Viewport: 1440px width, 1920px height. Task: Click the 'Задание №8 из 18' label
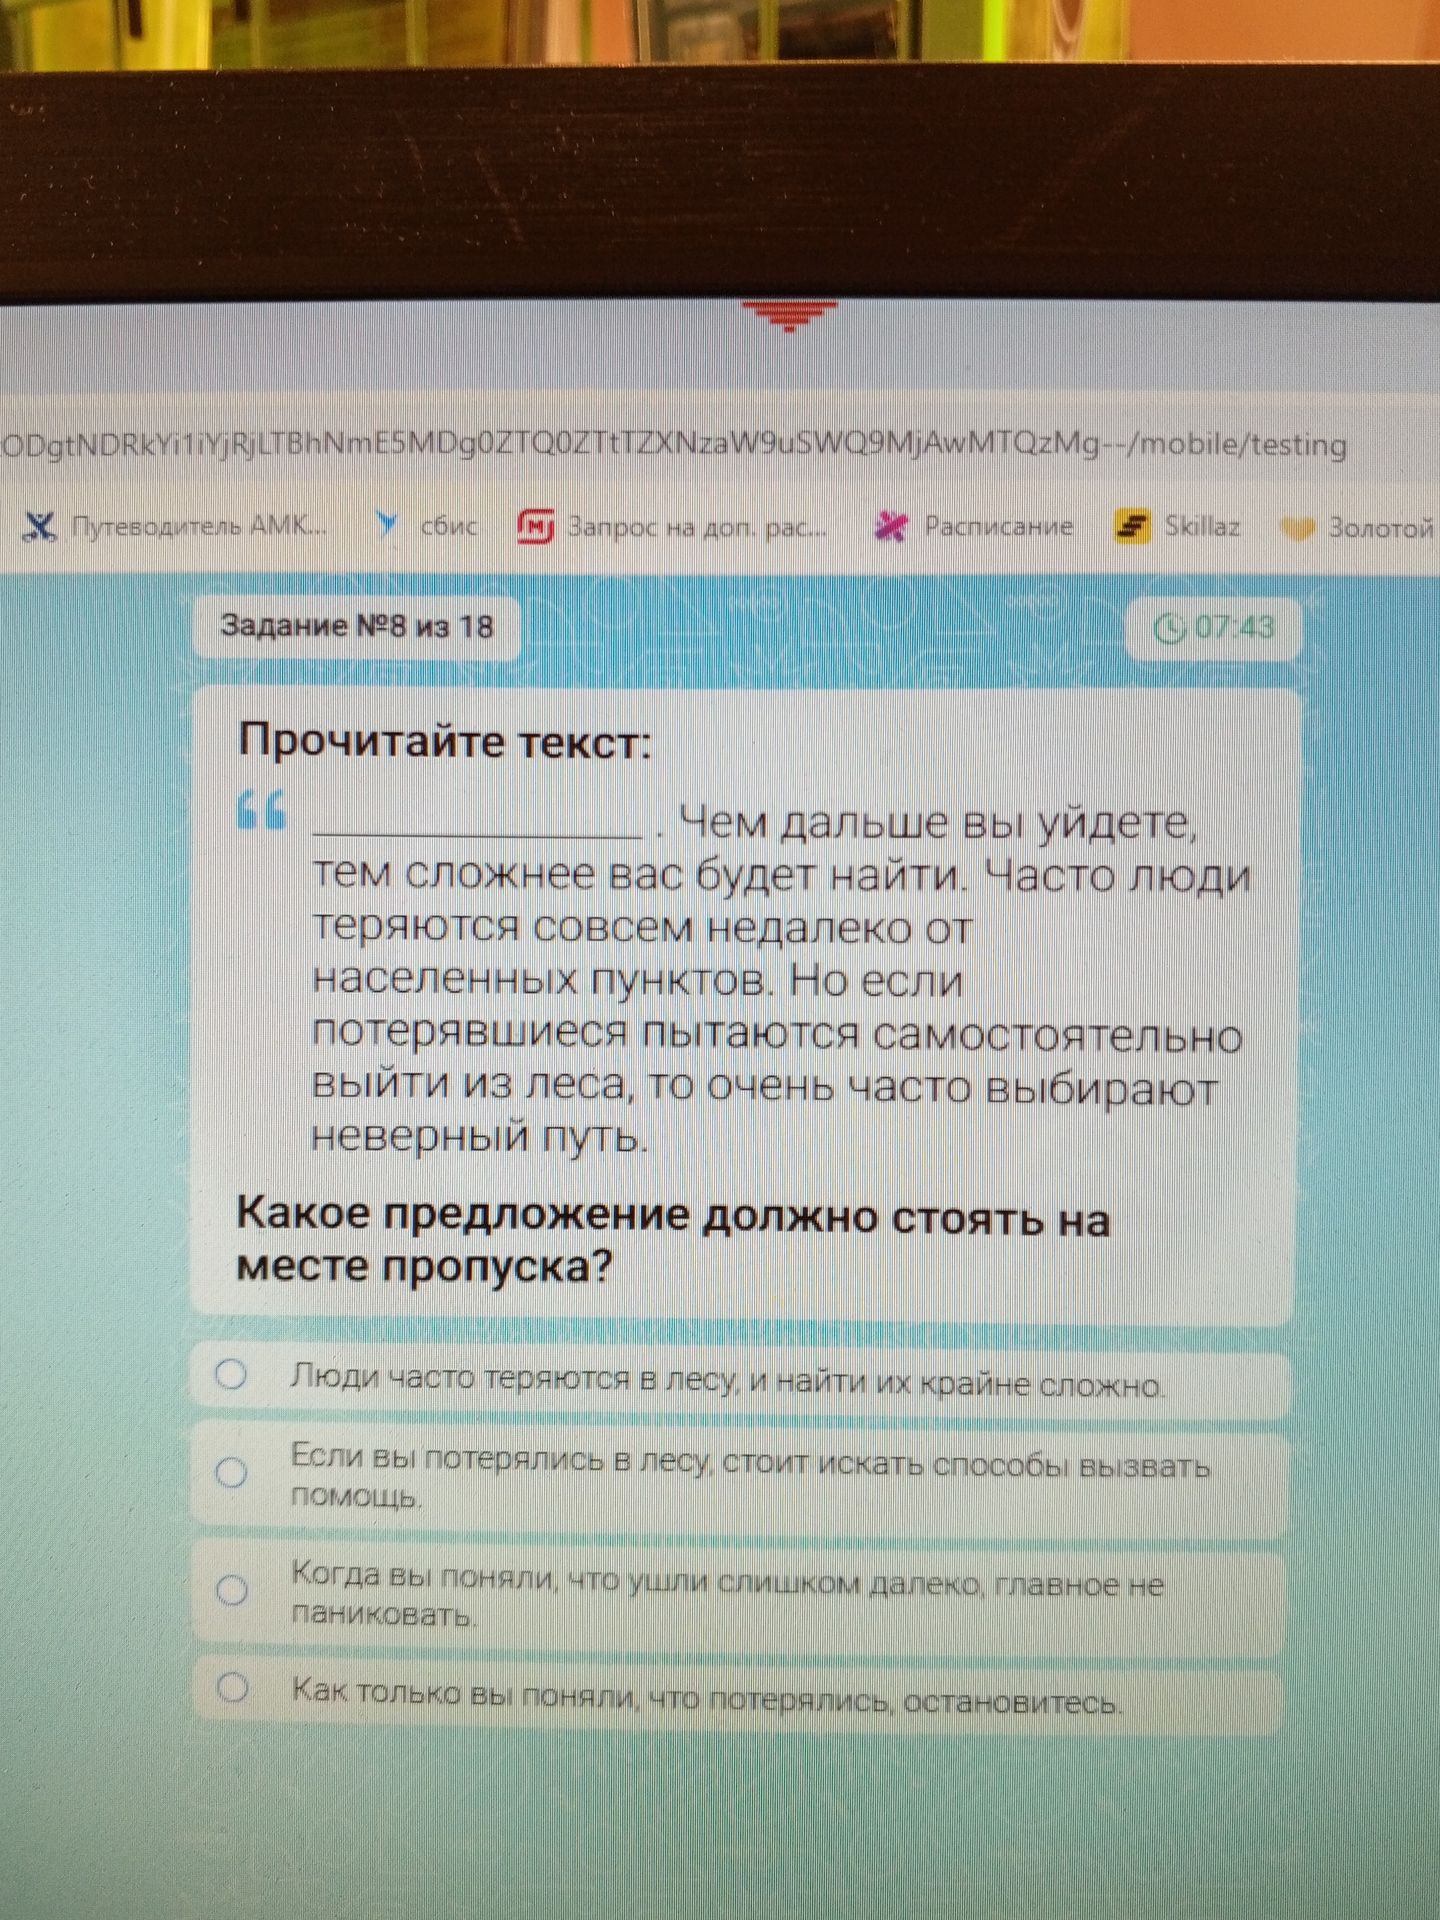357,627
